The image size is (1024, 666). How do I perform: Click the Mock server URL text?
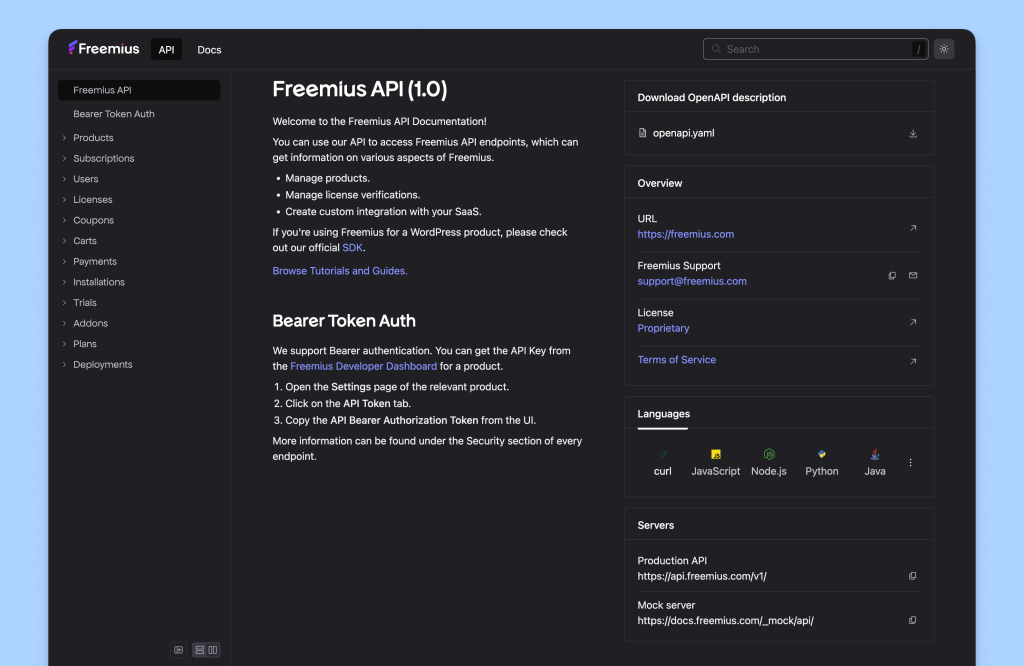coord(726,621)
